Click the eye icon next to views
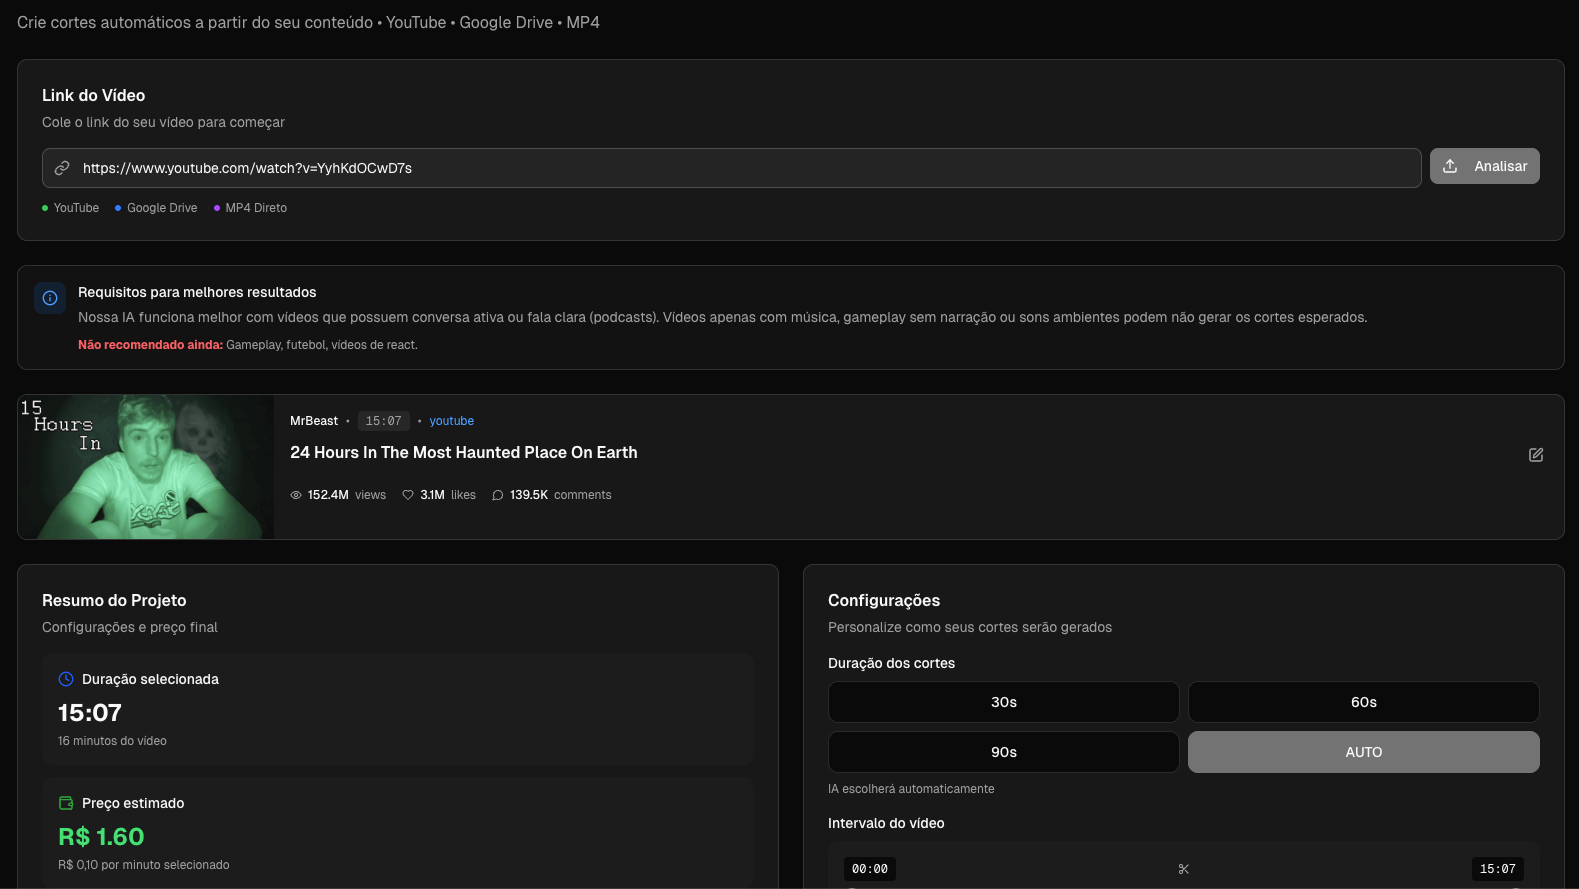The height and width of the screenshot is (889, 1579). coord(296,495)
